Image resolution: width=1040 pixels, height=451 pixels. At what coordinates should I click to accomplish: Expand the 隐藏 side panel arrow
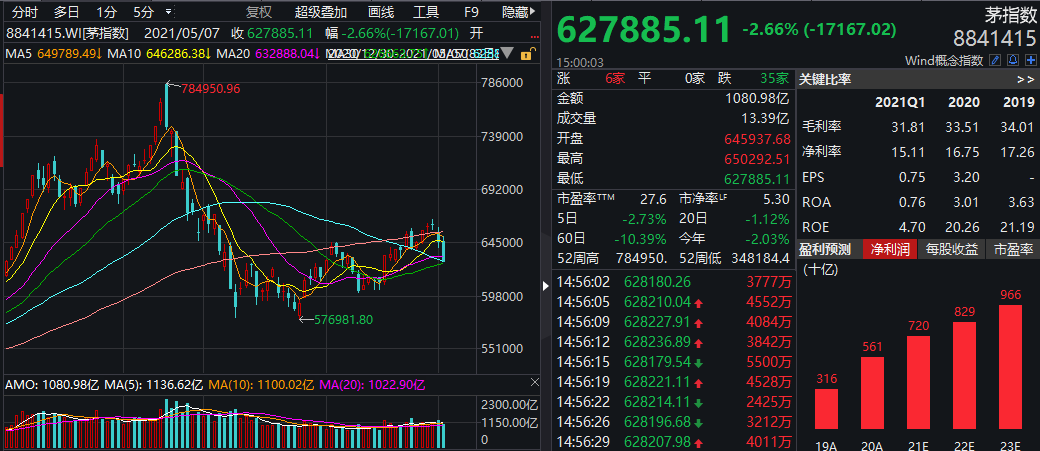(x=535, y=12)
